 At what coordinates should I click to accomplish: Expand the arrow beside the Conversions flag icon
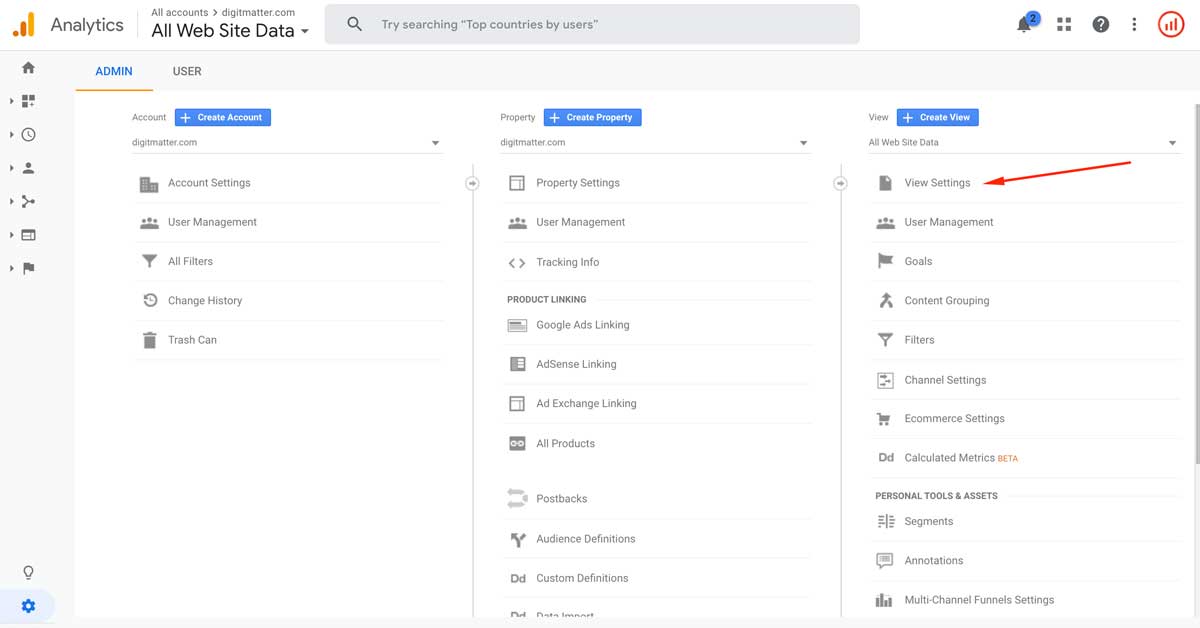[11, 268]
